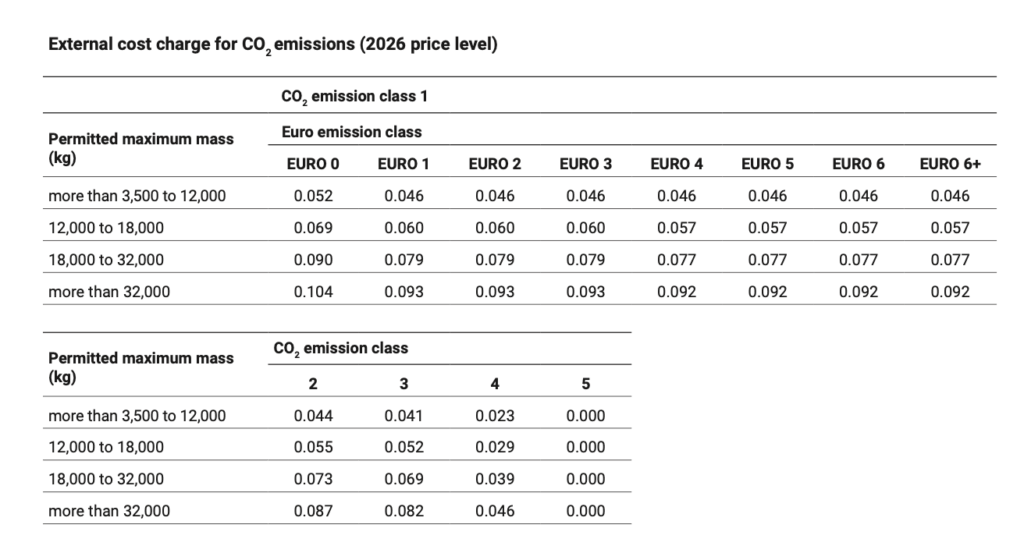Viewport: 1024px width, 546px height.
Task: Click the 0.090 value cell
Action: [x=313, y=260]
